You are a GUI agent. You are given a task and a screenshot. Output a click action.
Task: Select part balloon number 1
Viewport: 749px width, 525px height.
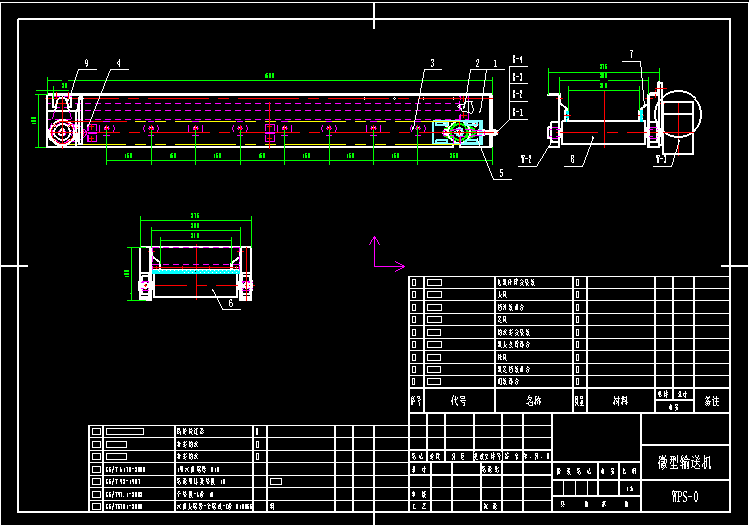[495, 63]
